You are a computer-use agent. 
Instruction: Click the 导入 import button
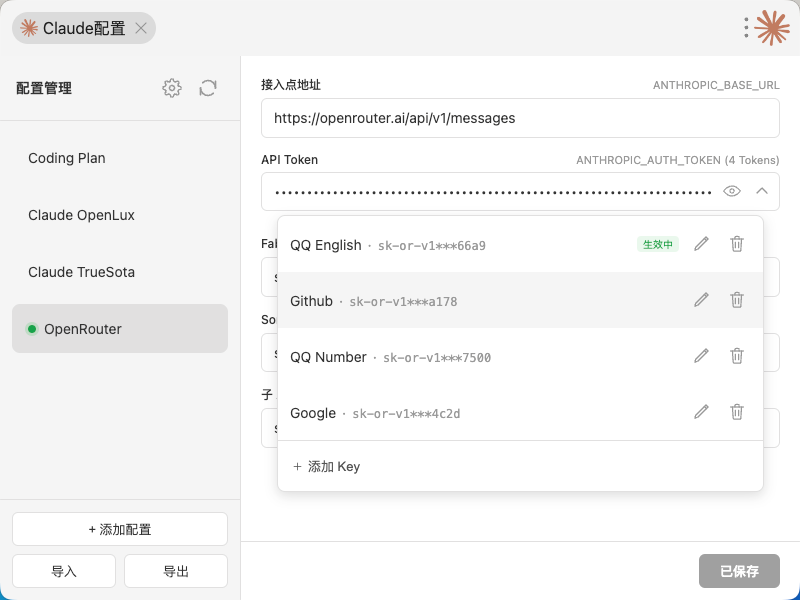[64, 571]
